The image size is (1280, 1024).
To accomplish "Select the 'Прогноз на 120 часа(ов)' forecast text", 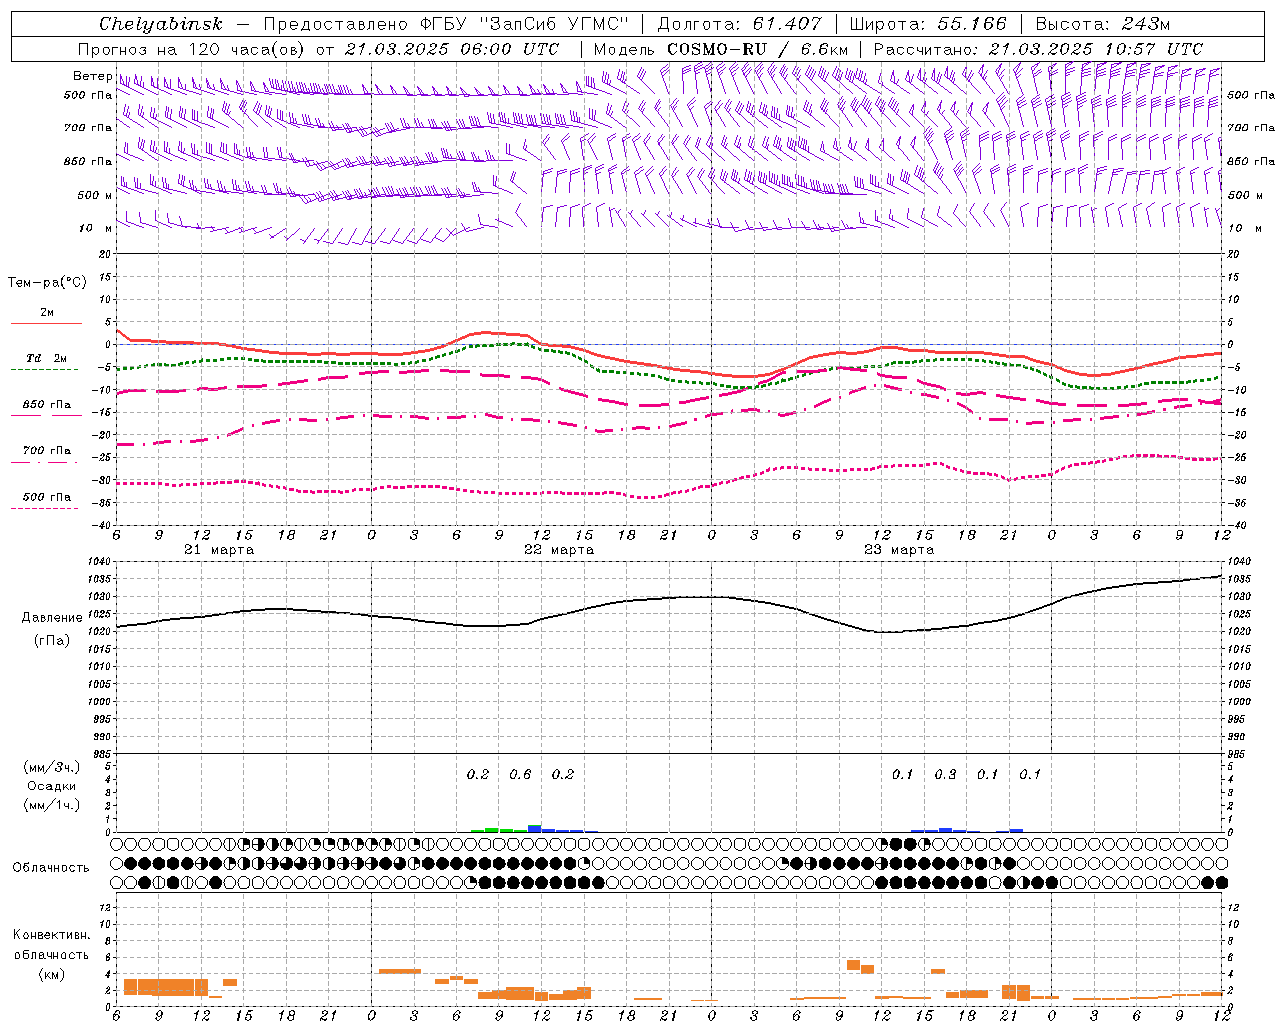I will click(x=192, y=49).
